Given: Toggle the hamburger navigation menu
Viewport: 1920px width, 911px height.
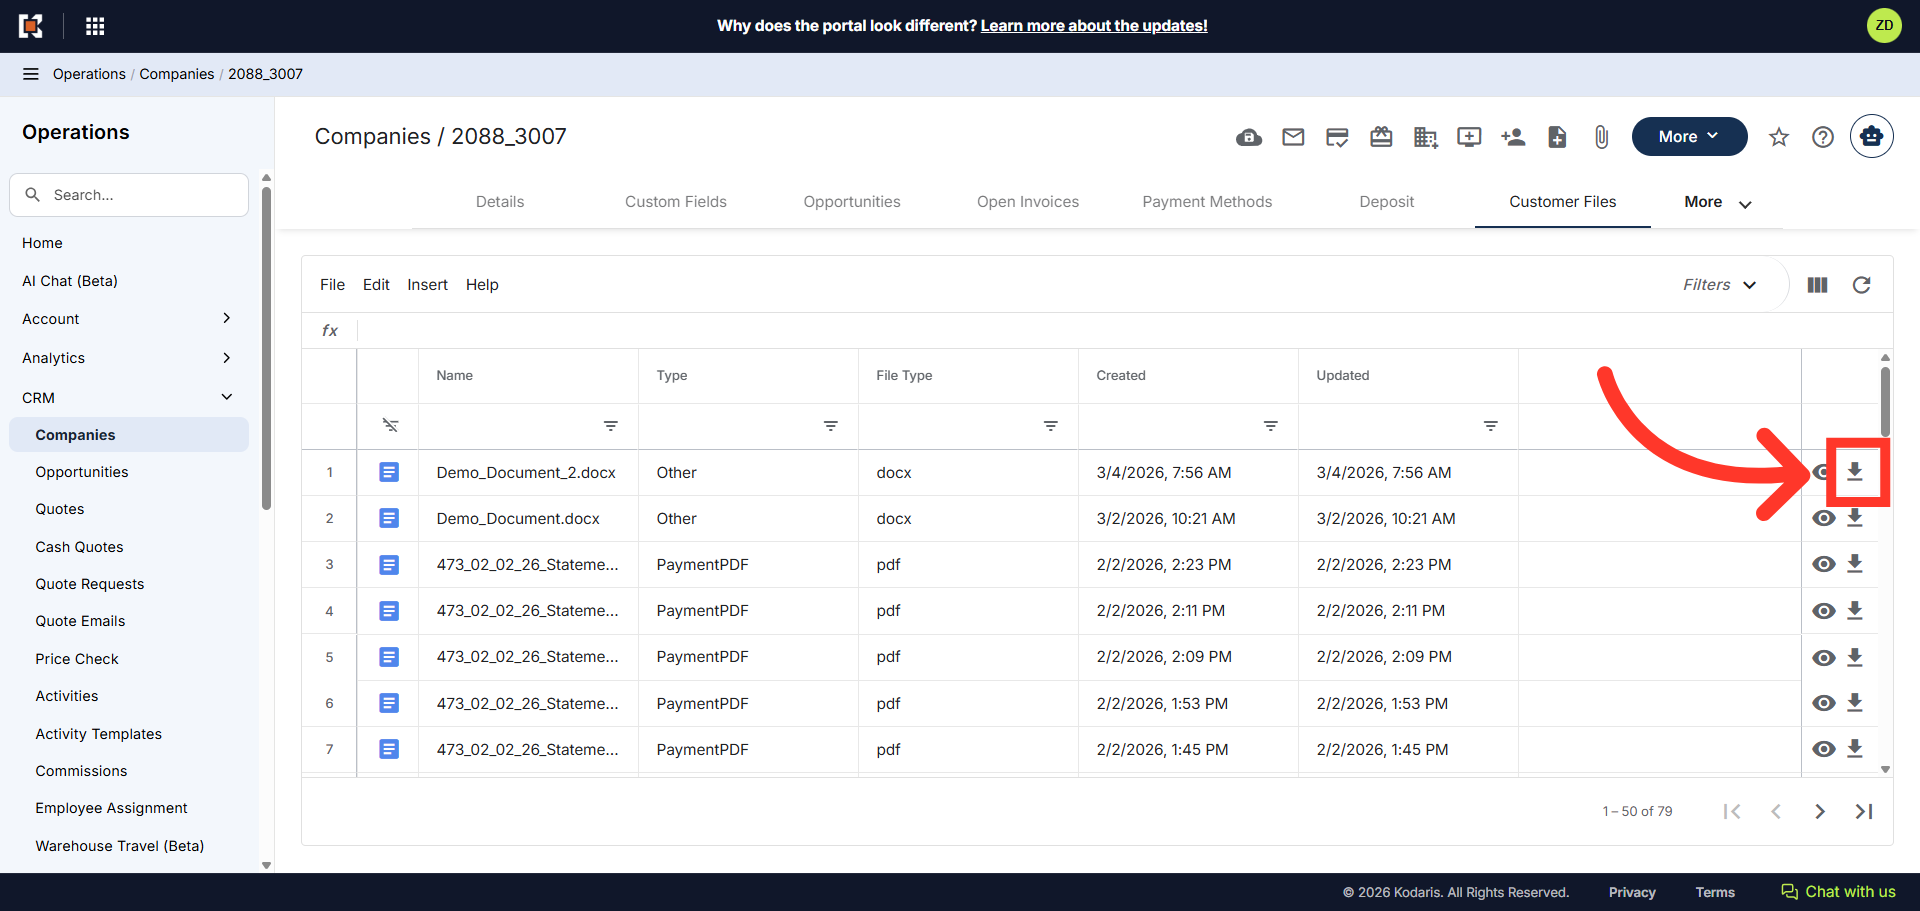Looking at the screenshot, I should coord(31,74).
